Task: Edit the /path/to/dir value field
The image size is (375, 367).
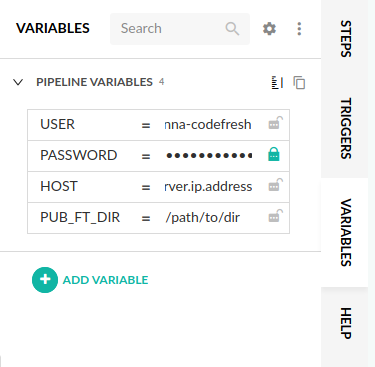Action: point(208,218)
